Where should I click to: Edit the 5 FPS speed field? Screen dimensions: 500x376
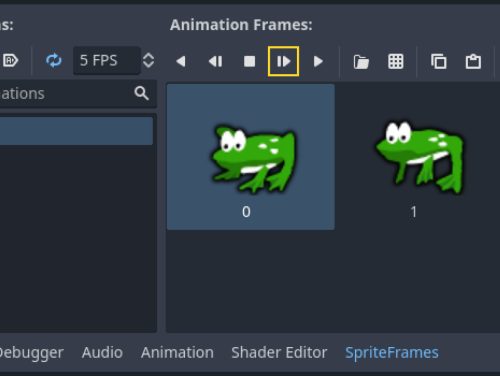coord(107,61)
